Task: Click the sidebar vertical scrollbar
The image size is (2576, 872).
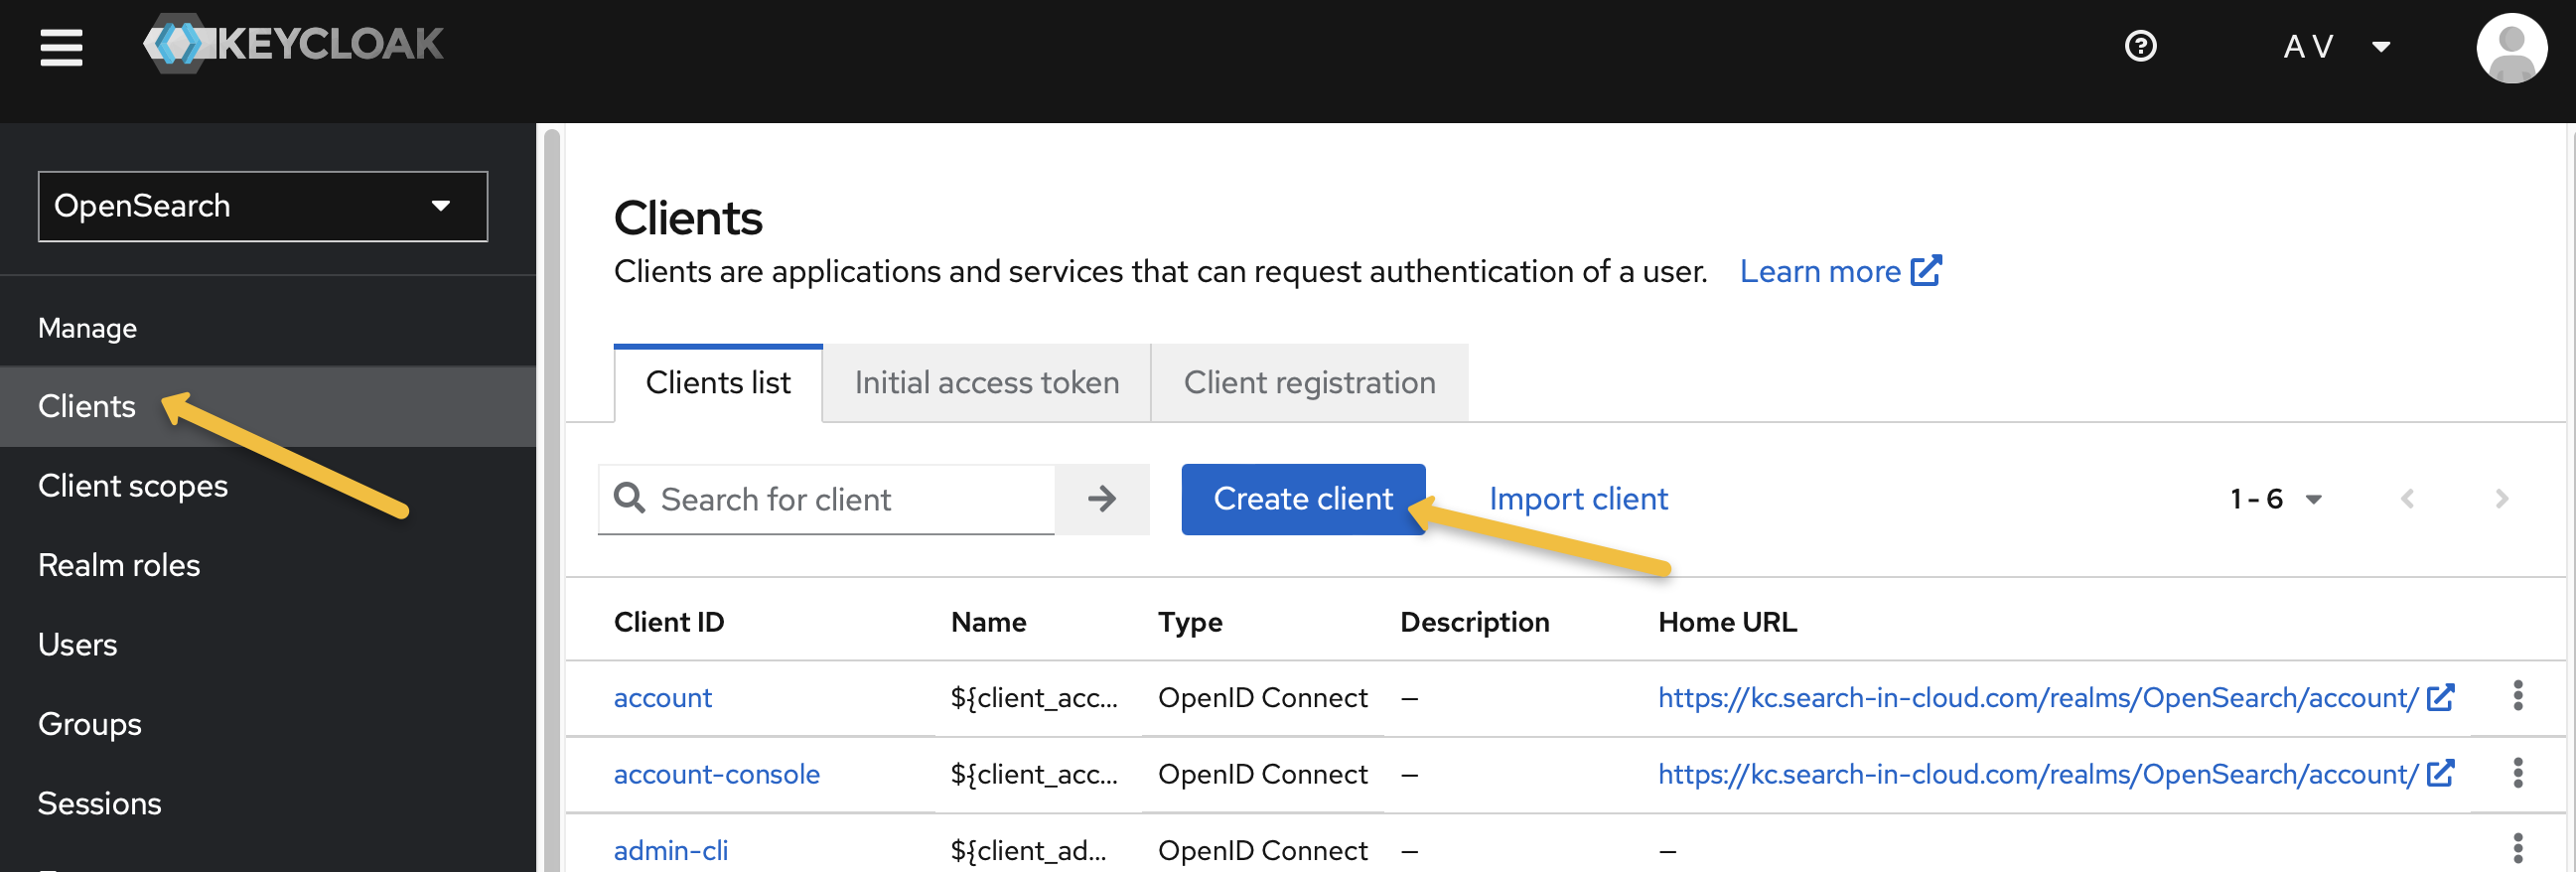Action: pos(551,500)
